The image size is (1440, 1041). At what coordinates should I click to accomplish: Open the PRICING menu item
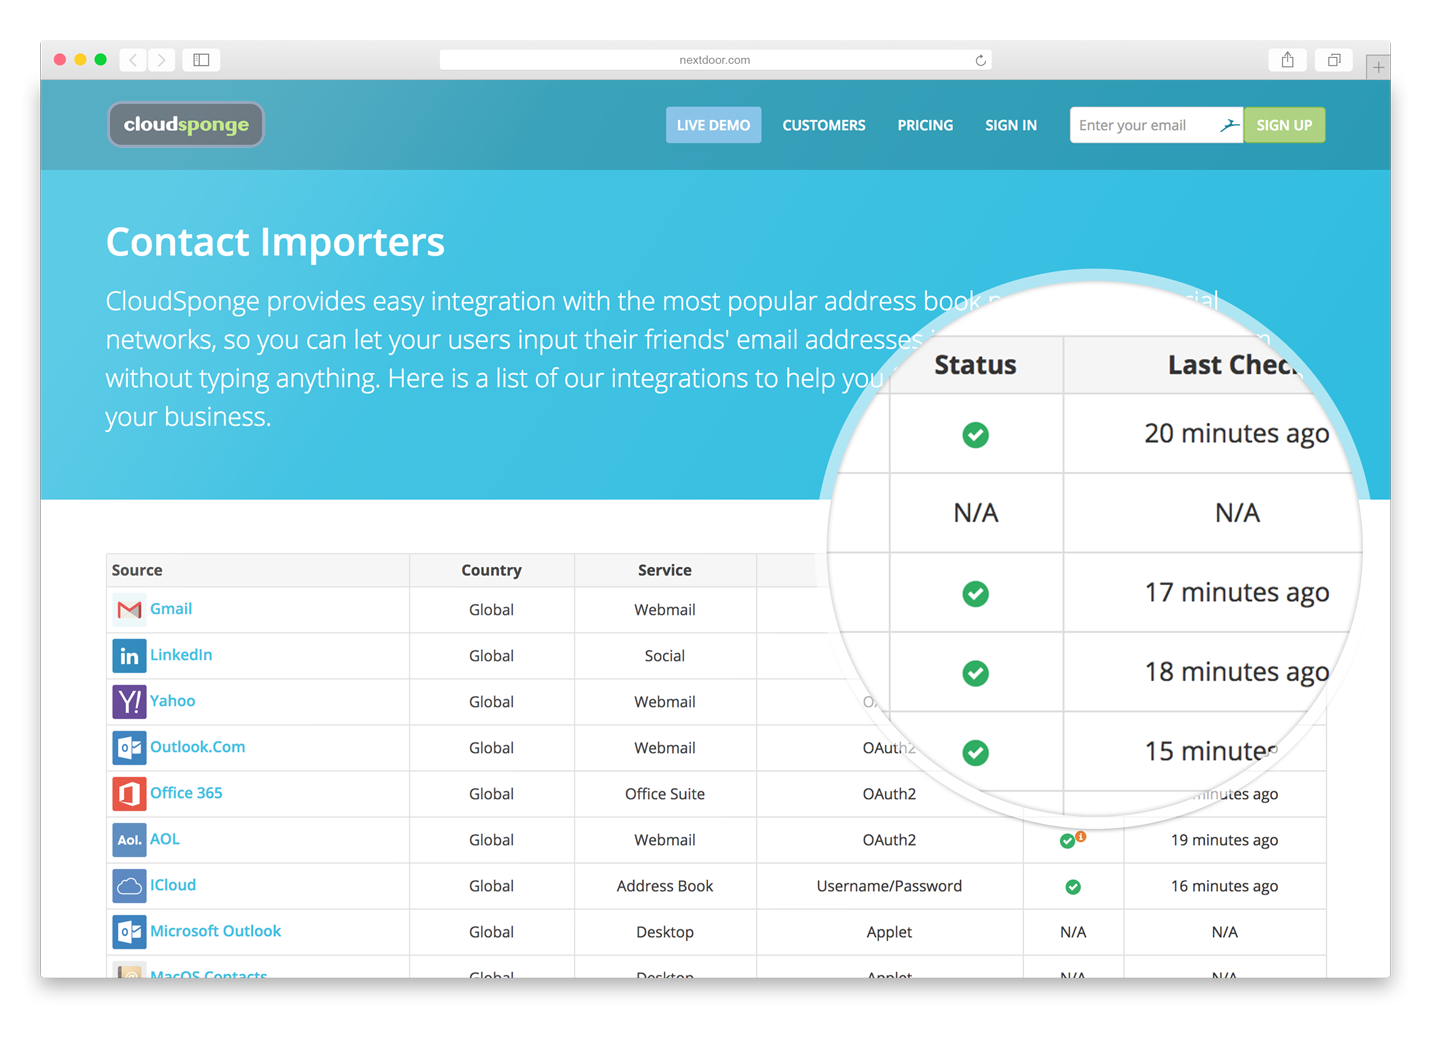point(925,125)
